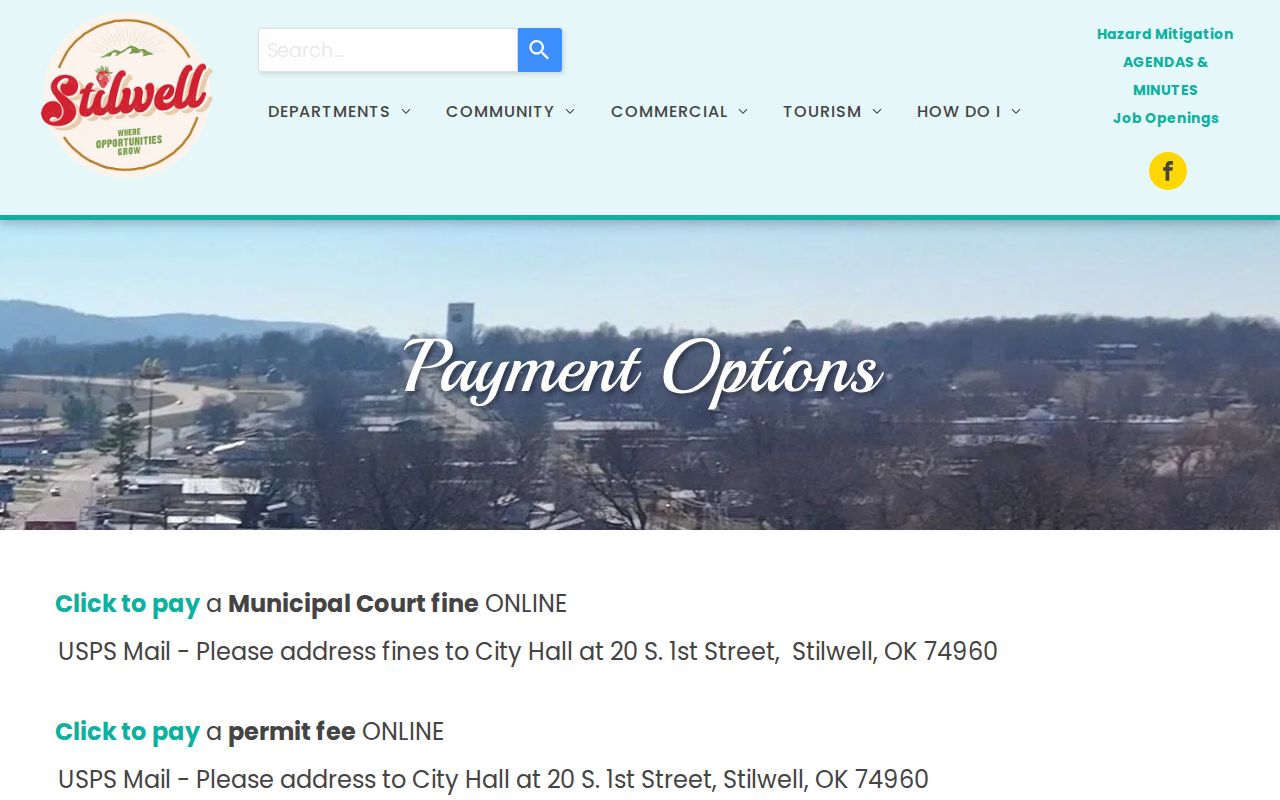Open the Departments menu
This screenshot has height=800, width=1280.
339,111
